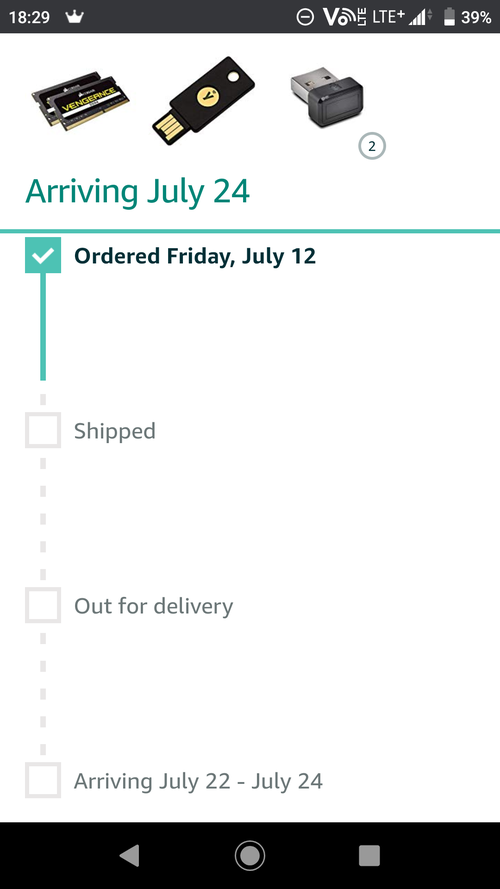Tap the battery icon in status bar

(450, 17)
